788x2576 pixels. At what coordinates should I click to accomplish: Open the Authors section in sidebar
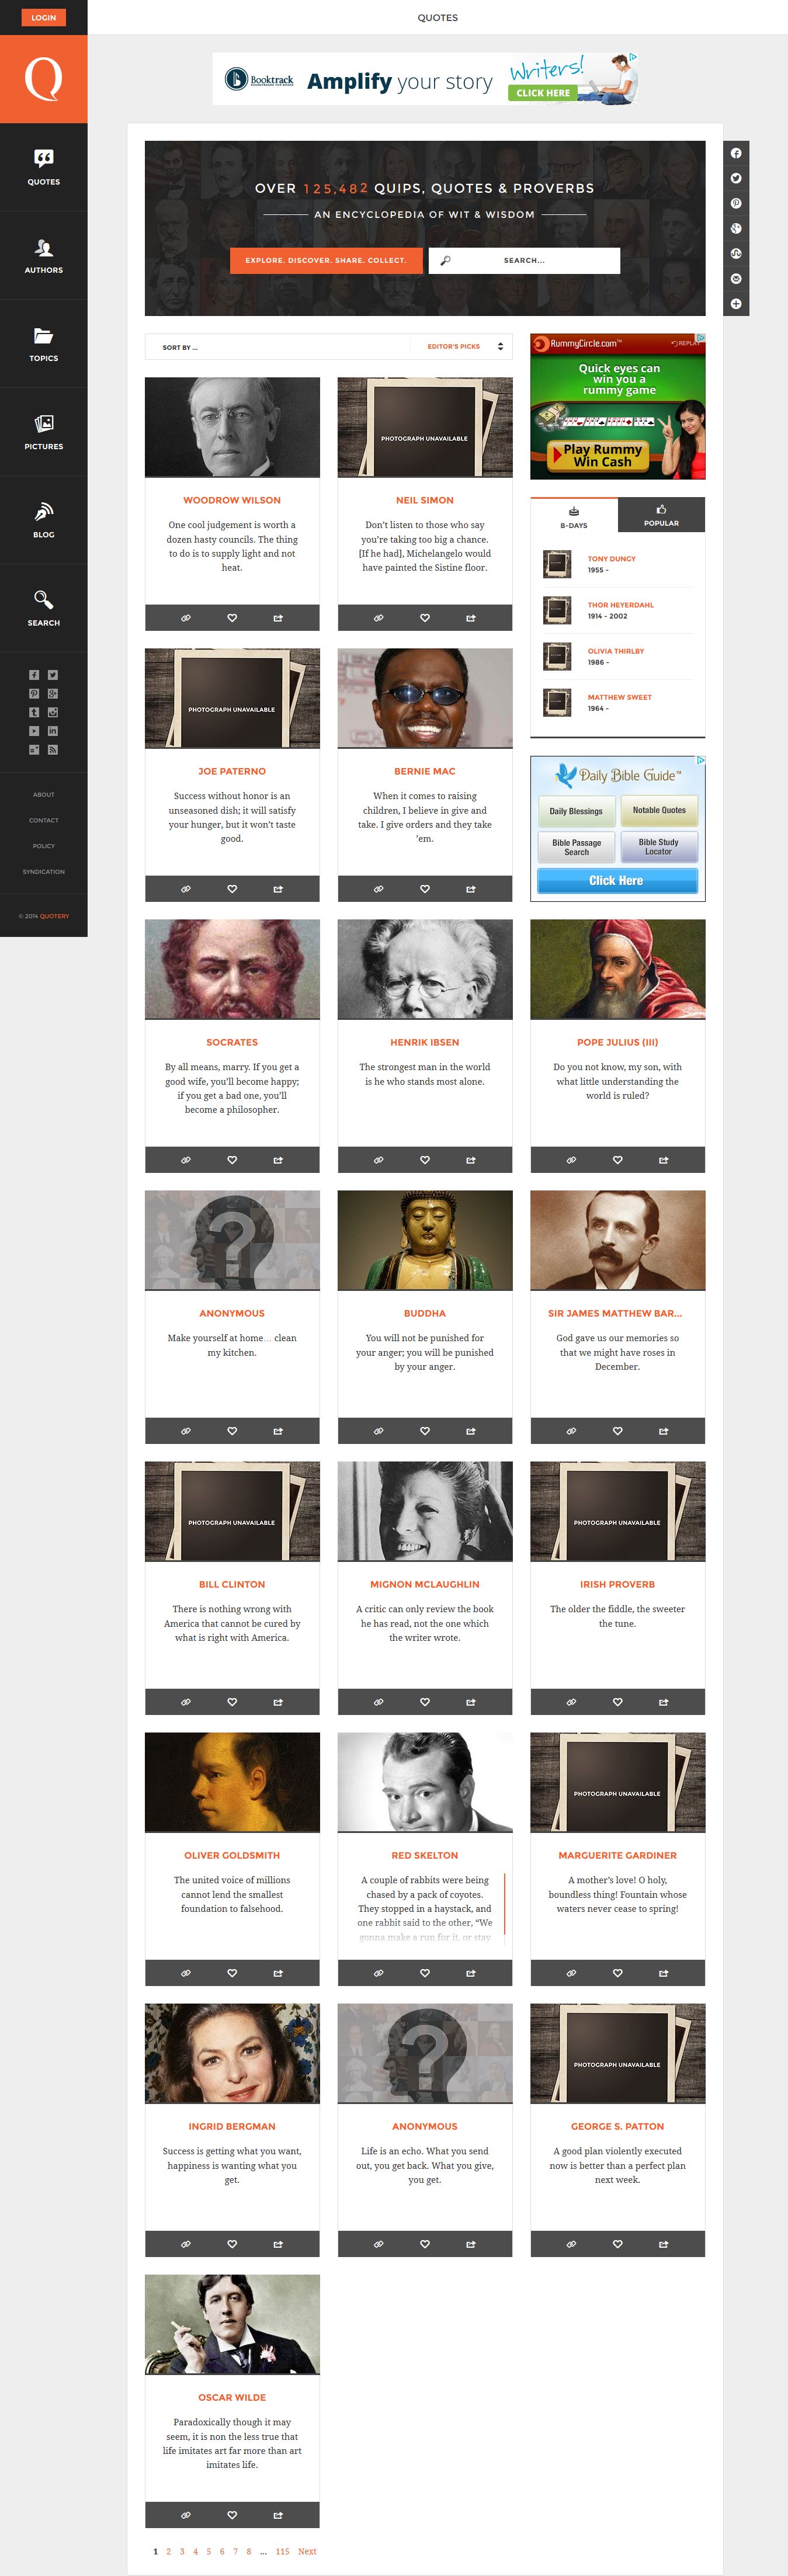tap(43, 255)
